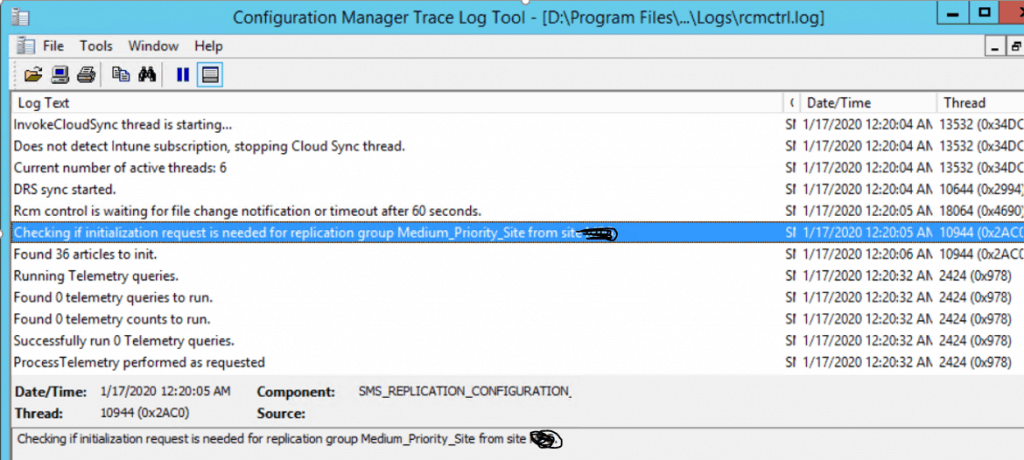Click date cell '1/17/2020 12:20:06 AM'
Viewport: 1024px width, 460px height.
coord(867,254)
